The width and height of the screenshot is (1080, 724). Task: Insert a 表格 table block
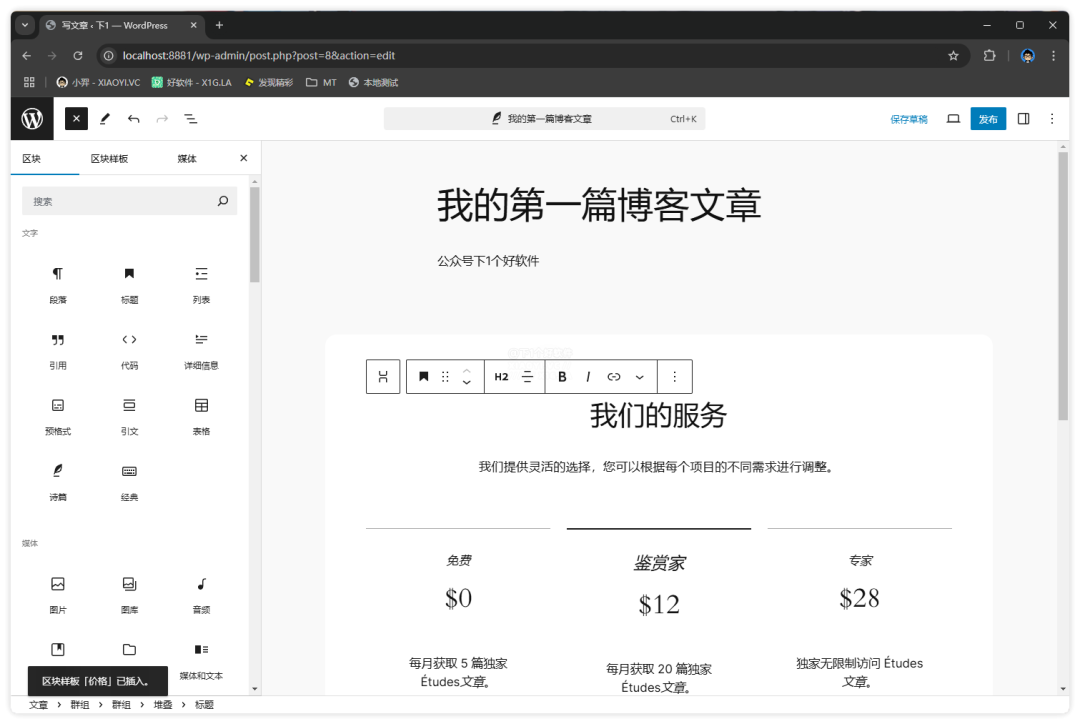(201, 414)
